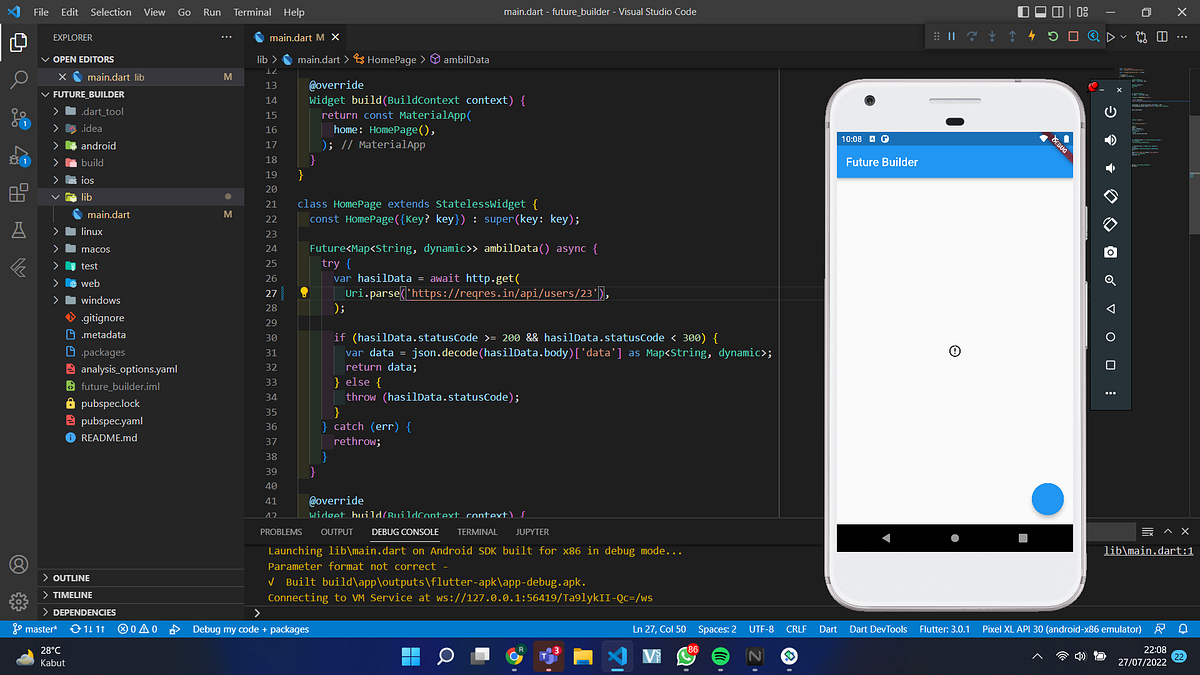Open Flutter DevTools via the magnifier debug icon

pyautogui.click(x=1092, y=35)
